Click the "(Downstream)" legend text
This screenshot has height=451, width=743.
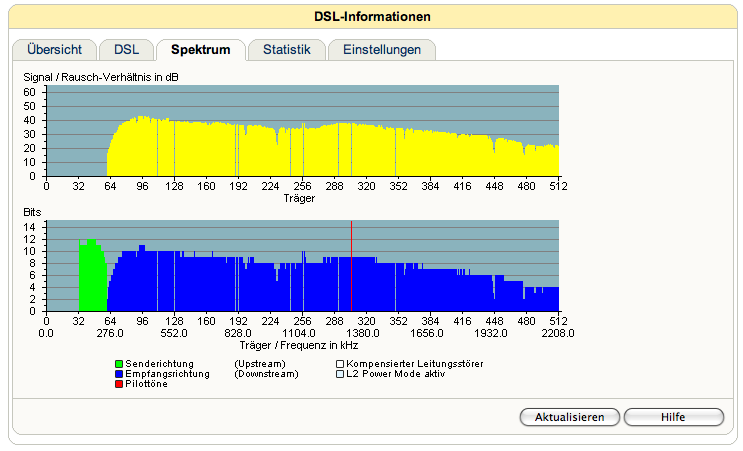pos(266,374)
